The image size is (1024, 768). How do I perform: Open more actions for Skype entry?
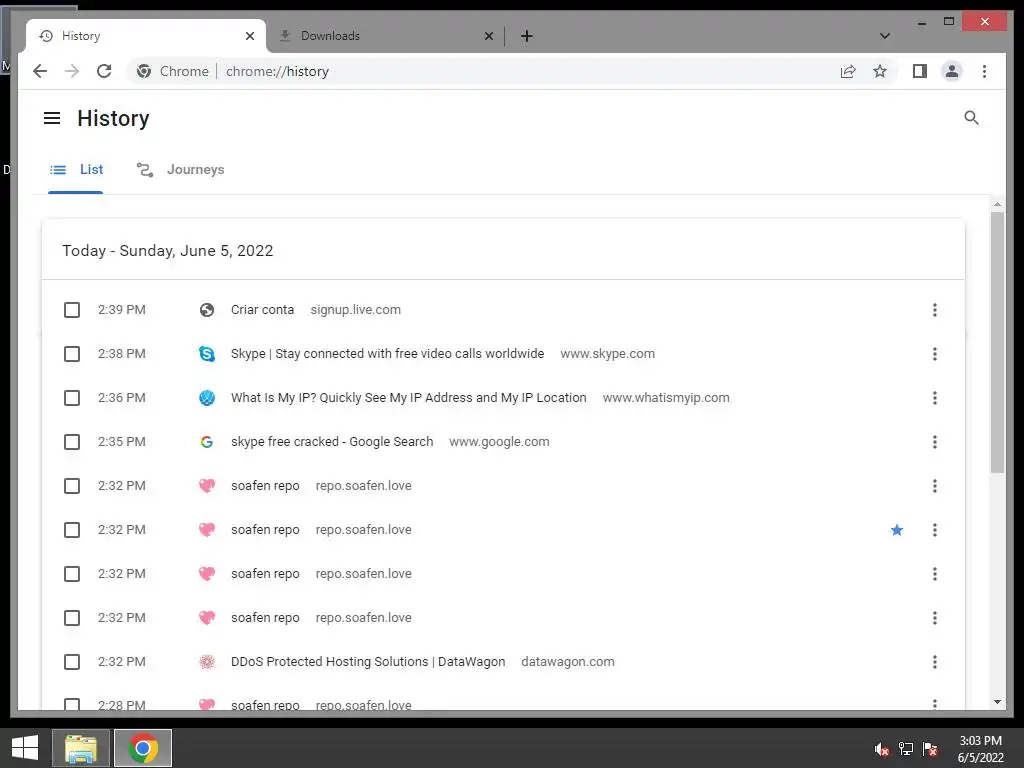click(935, 354)
